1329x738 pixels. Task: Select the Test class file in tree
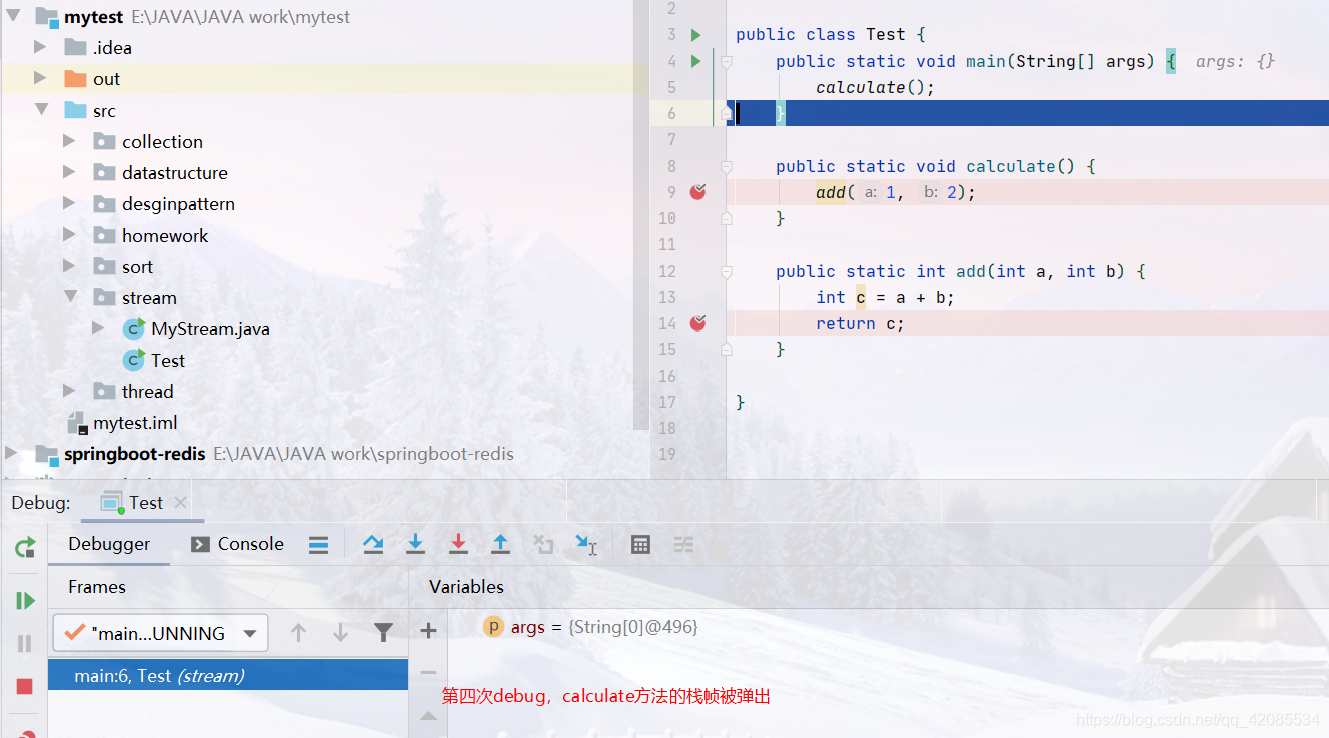[168, 360]
